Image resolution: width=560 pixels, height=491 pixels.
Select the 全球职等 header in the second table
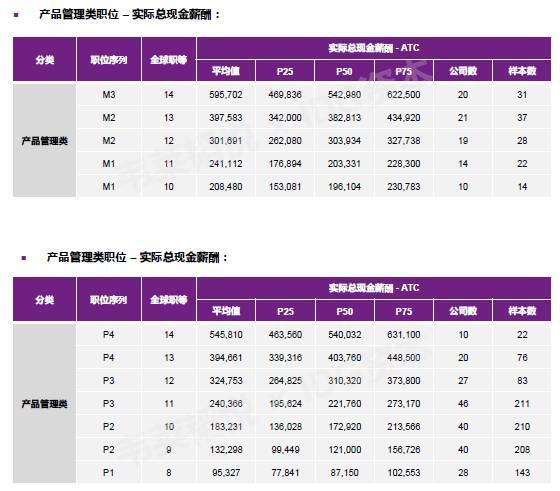(x=169, y=299)
